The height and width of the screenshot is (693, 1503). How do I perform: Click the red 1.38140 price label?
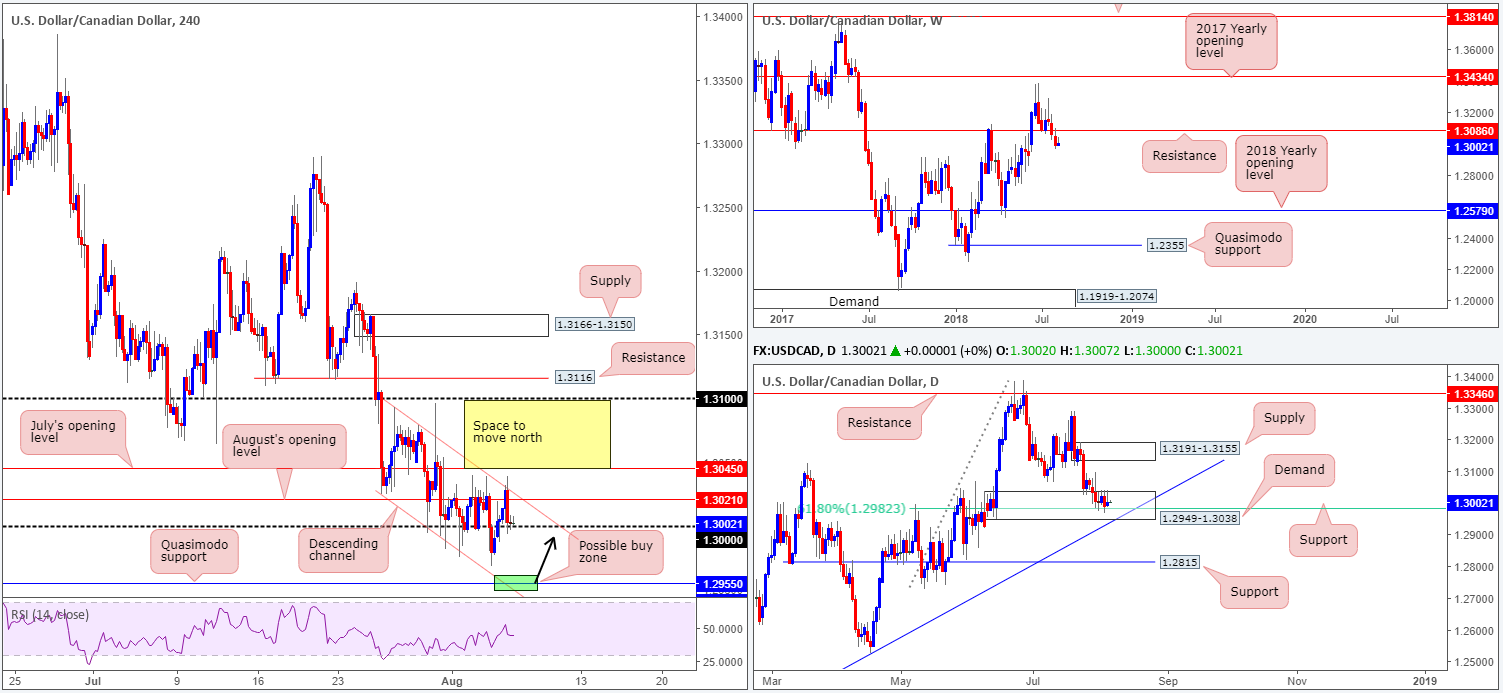1474,17
